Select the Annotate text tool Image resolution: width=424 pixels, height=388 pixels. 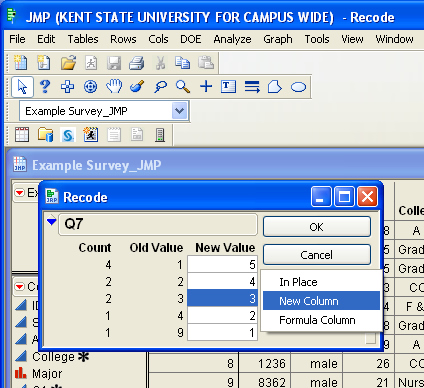(228, 87)
